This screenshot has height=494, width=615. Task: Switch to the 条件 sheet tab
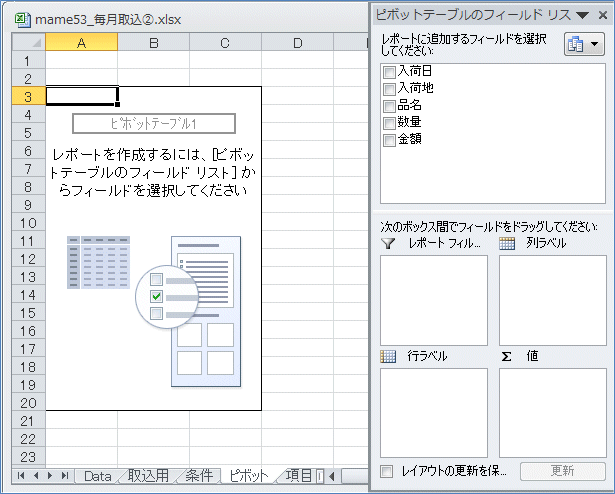(x=199, y=476)
